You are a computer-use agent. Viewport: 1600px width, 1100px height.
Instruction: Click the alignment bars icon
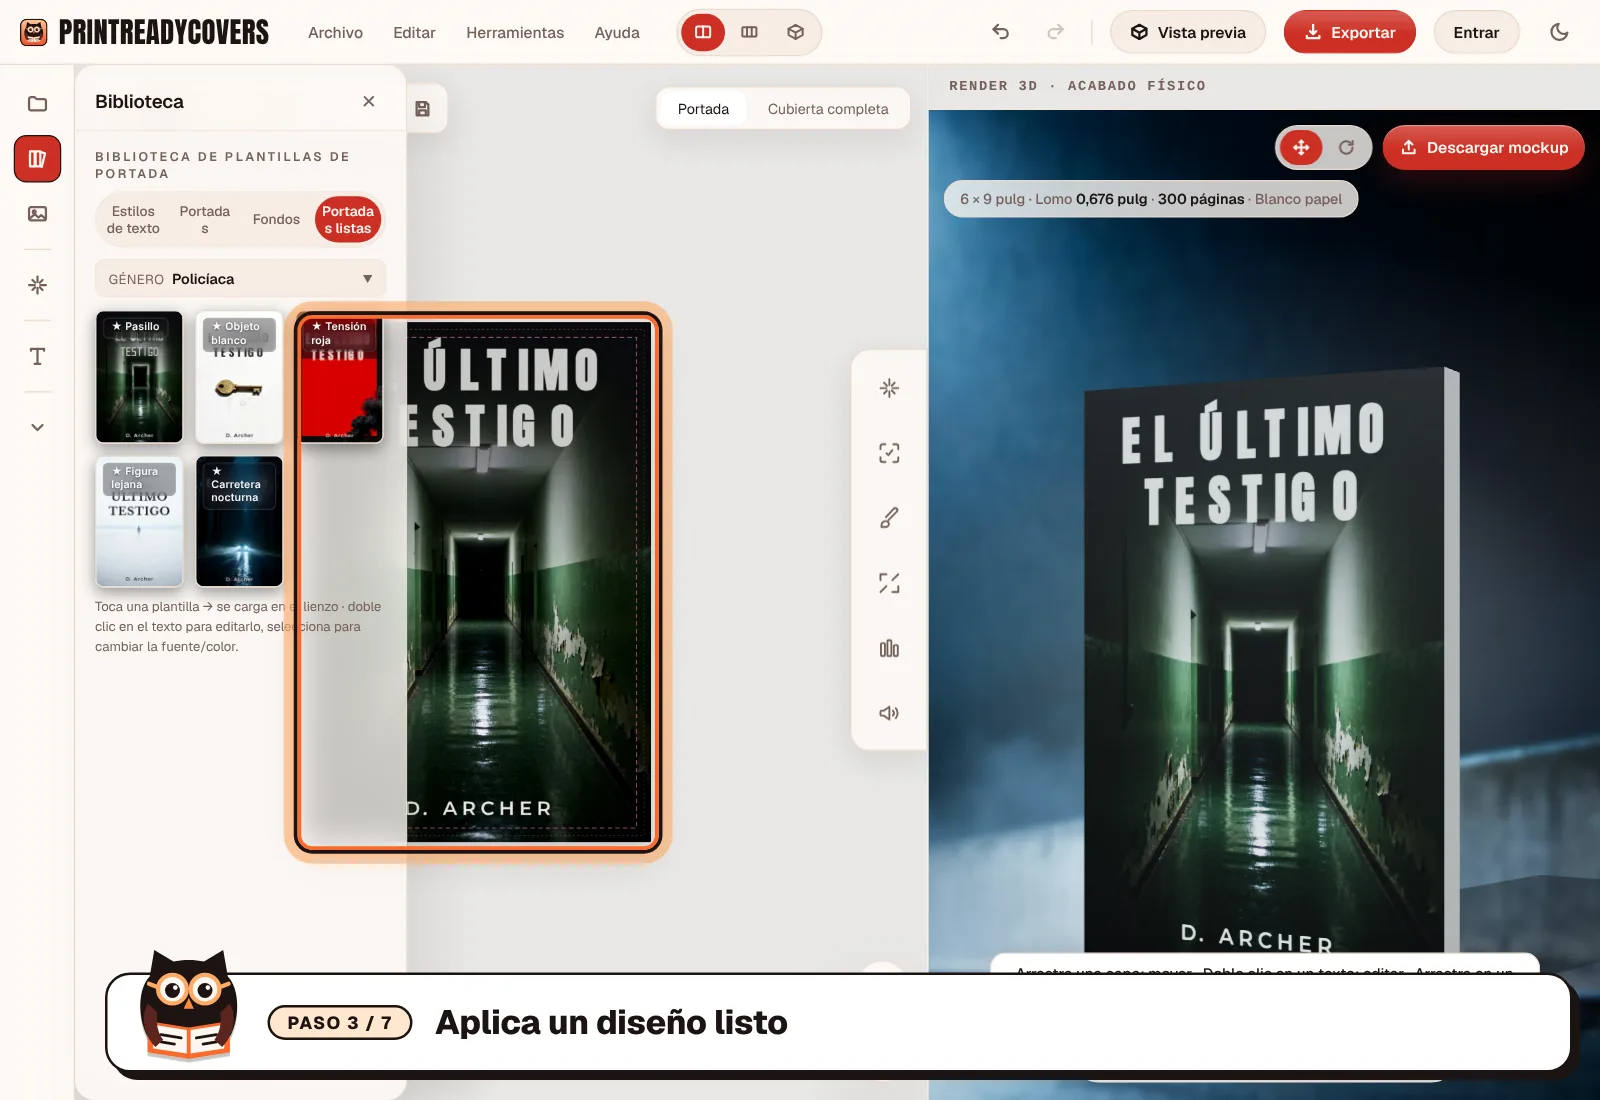[889, 648]
